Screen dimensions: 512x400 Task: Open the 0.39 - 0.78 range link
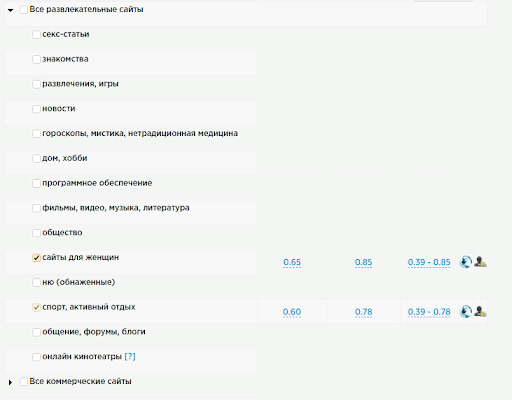[x=429, y=312]
